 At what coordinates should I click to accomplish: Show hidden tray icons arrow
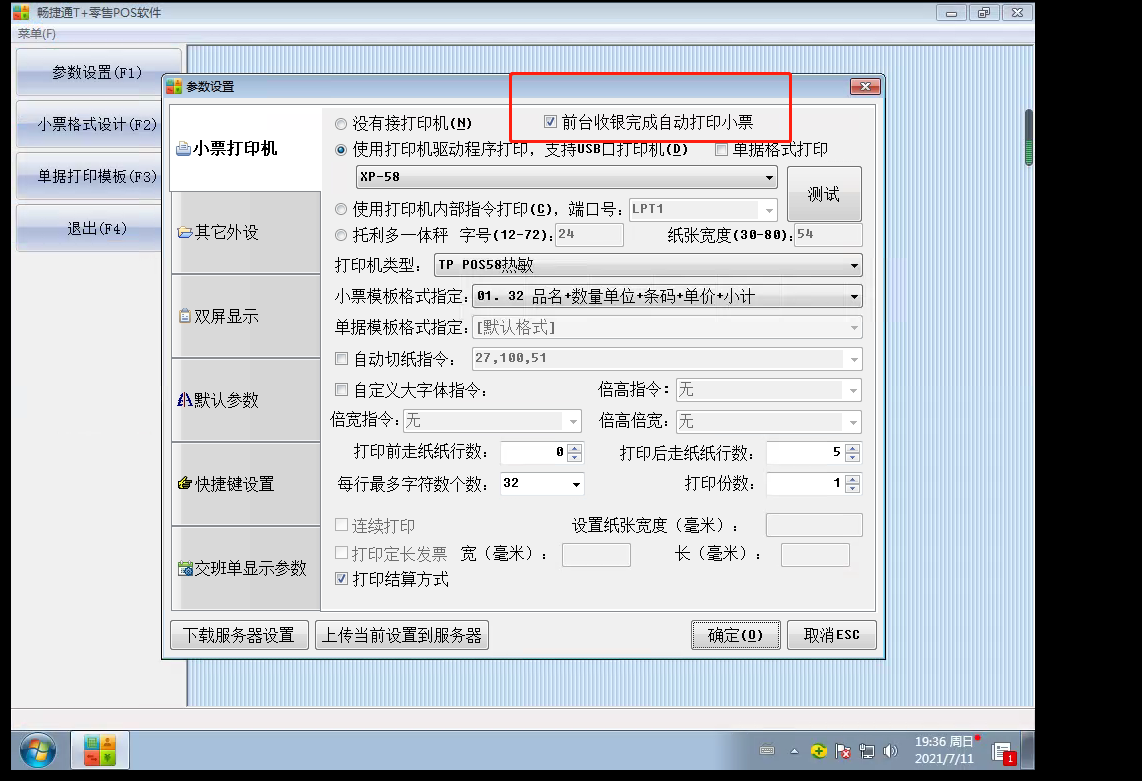tap(795, 750)
